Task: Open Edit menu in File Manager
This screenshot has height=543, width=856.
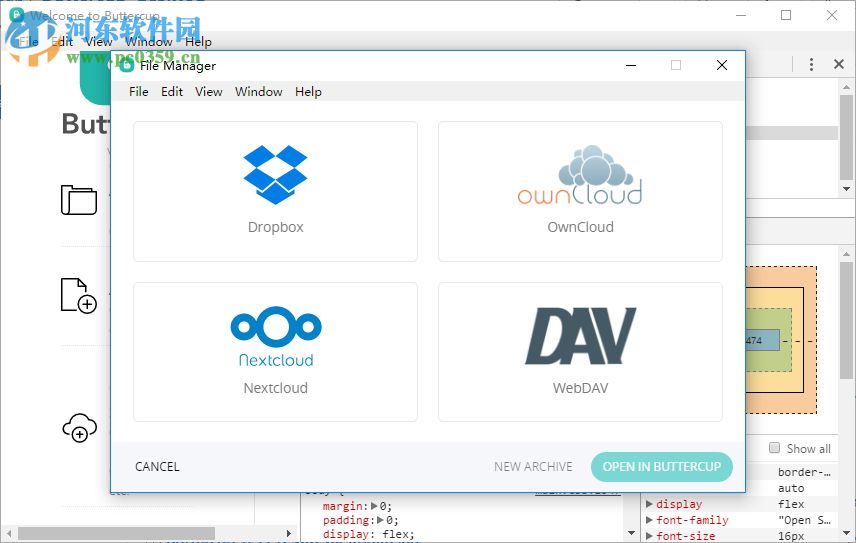Action: 172,92
